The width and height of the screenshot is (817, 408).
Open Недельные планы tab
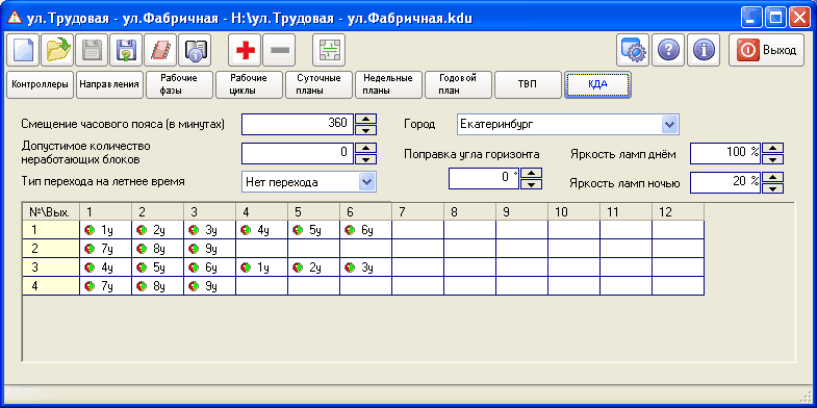tap(388, 85)
